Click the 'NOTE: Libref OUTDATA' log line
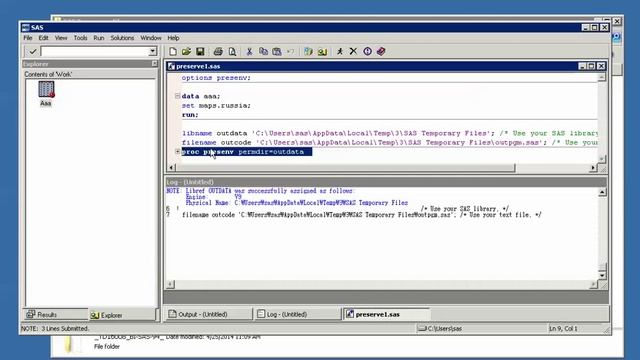This screenshot has width=640, height=360. click(x=260, y=191)
